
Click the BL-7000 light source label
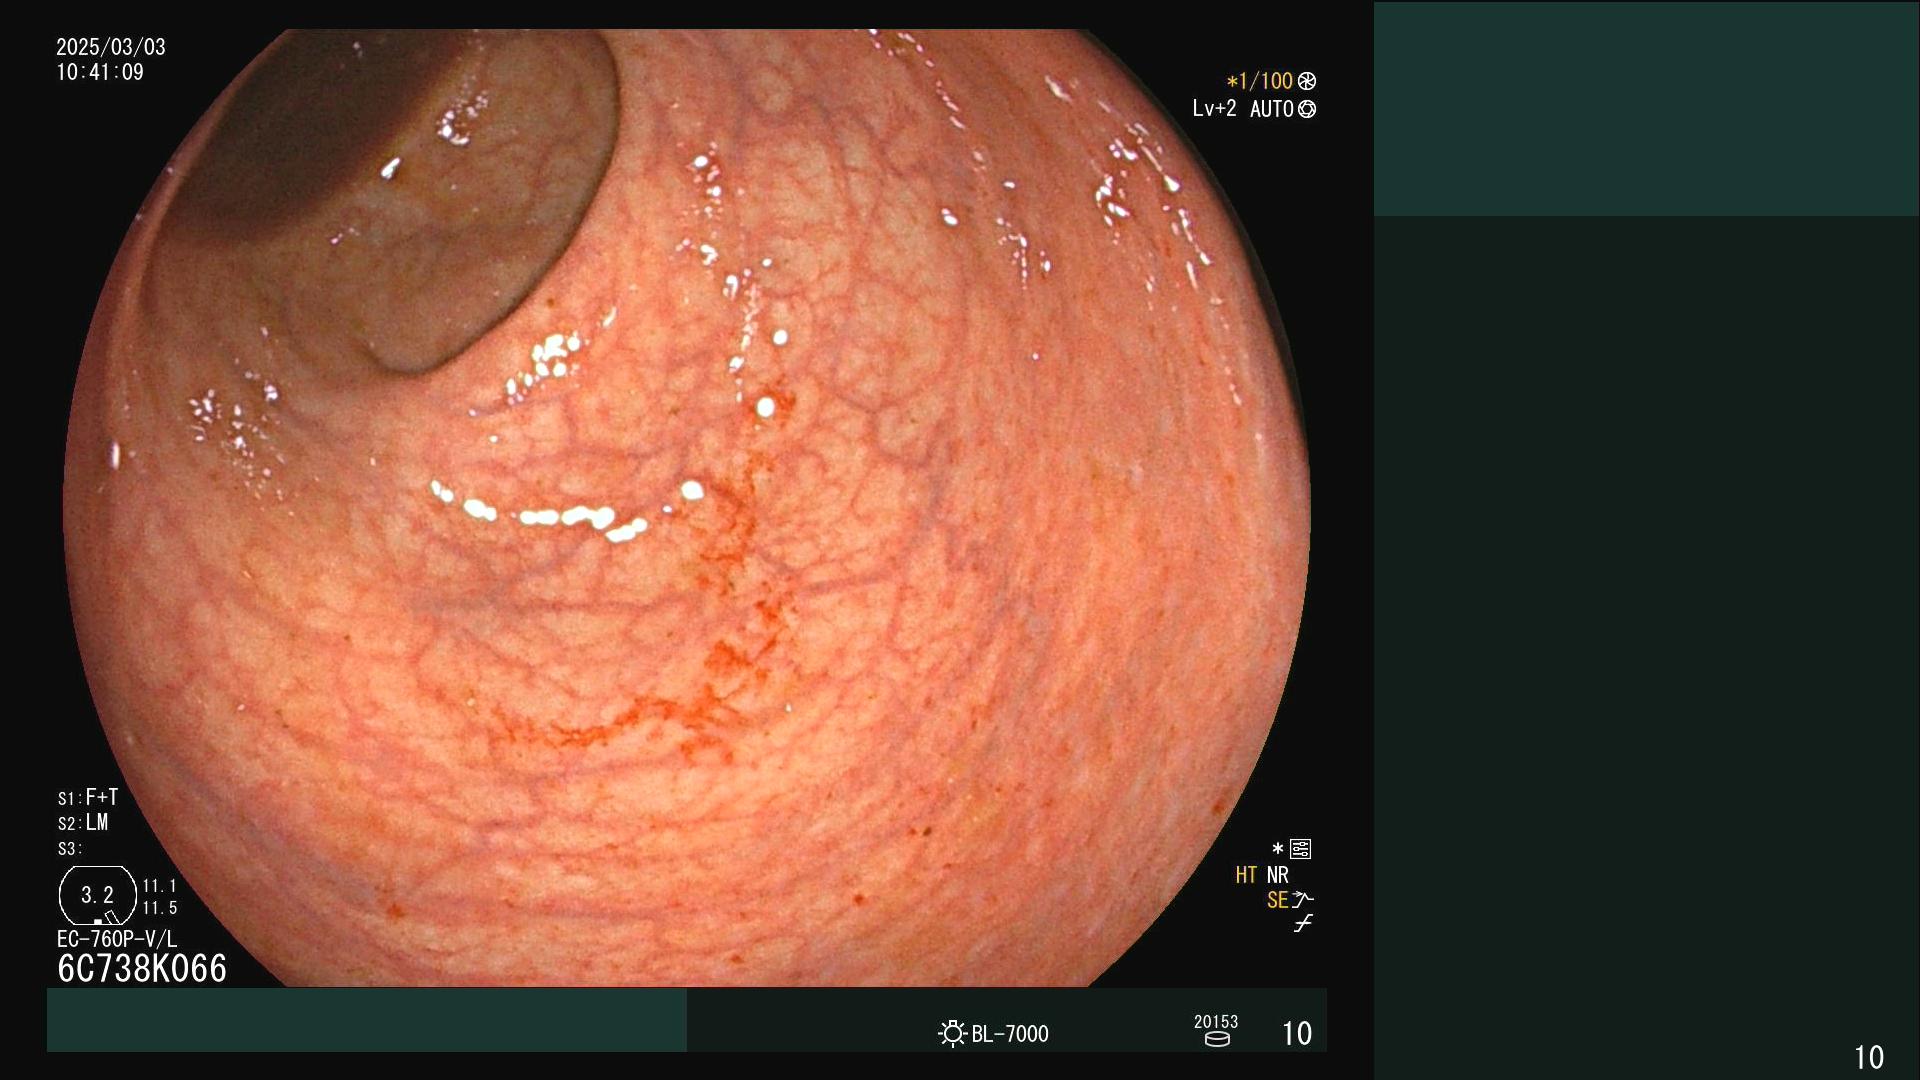[1010, 1034]
